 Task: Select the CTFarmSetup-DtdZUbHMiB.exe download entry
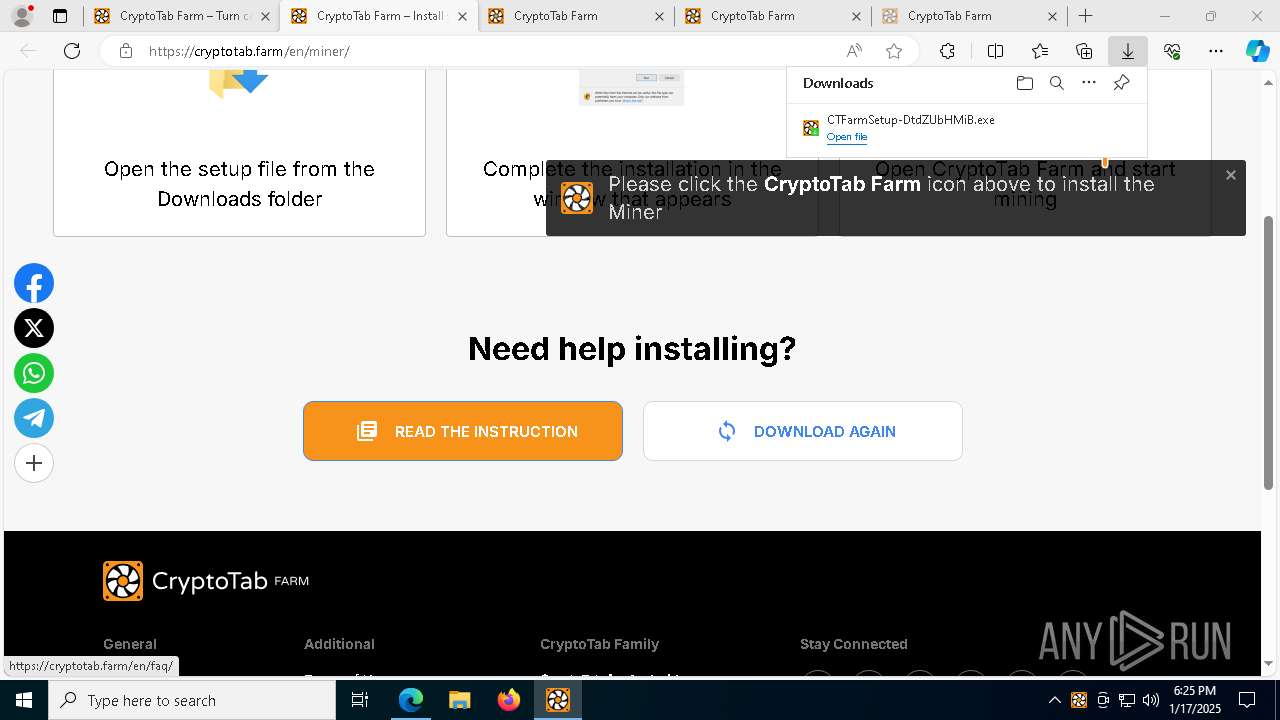pos(966,128)
